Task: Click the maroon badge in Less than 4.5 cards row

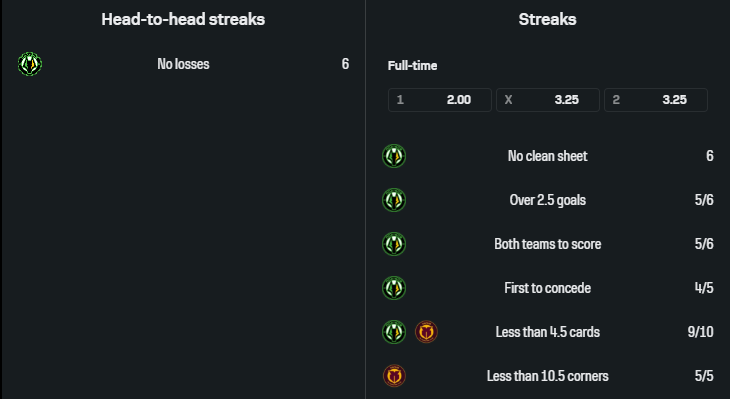Action: 426,332
